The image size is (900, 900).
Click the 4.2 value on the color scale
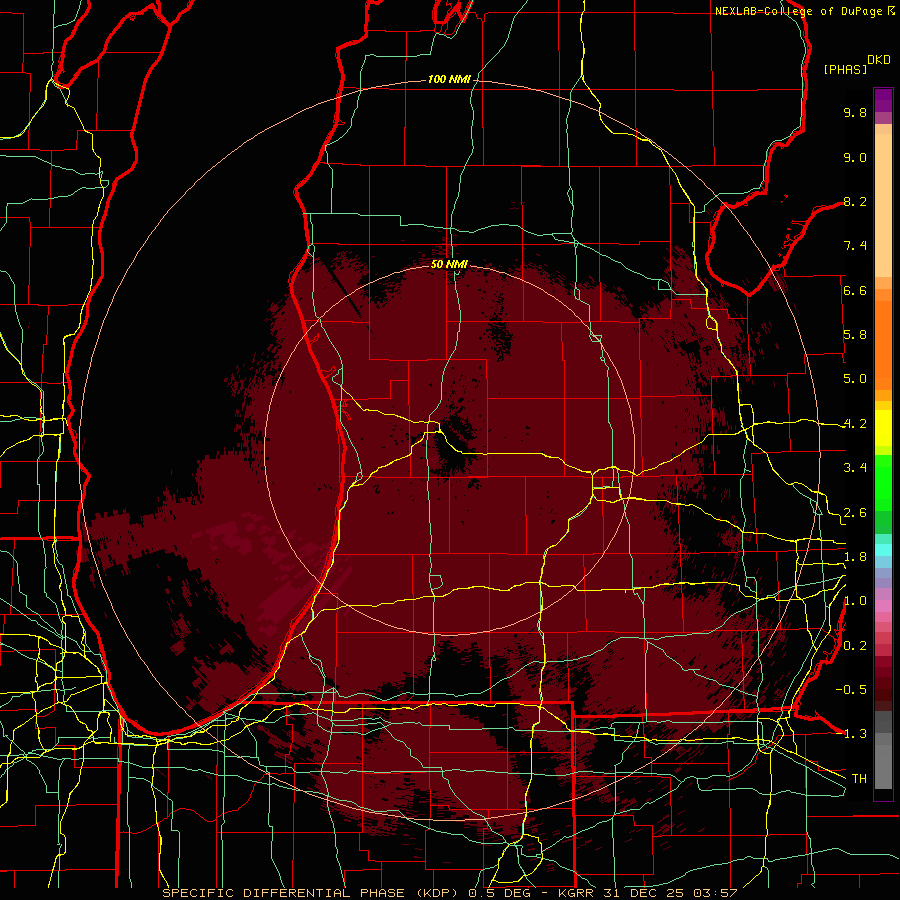(855, 424)
